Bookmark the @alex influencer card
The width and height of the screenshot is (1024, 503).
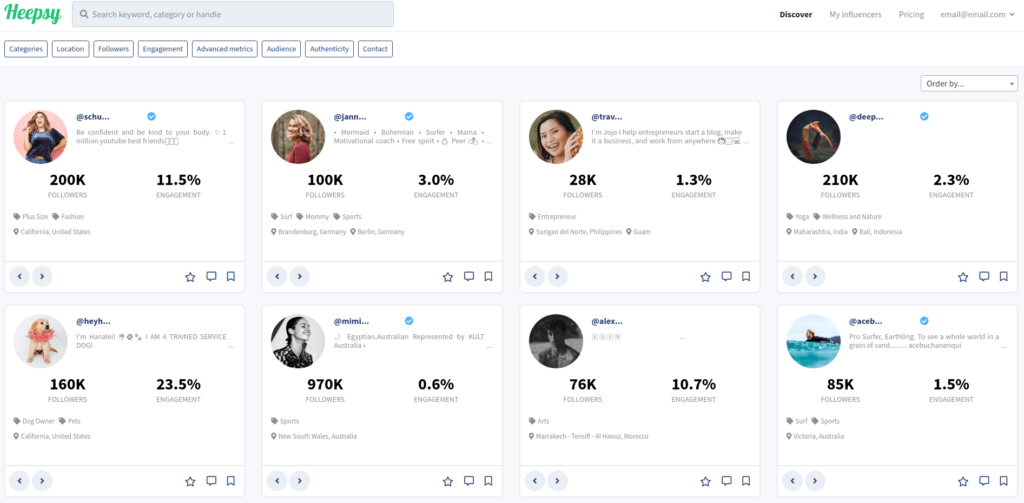(x=746, y=481)
